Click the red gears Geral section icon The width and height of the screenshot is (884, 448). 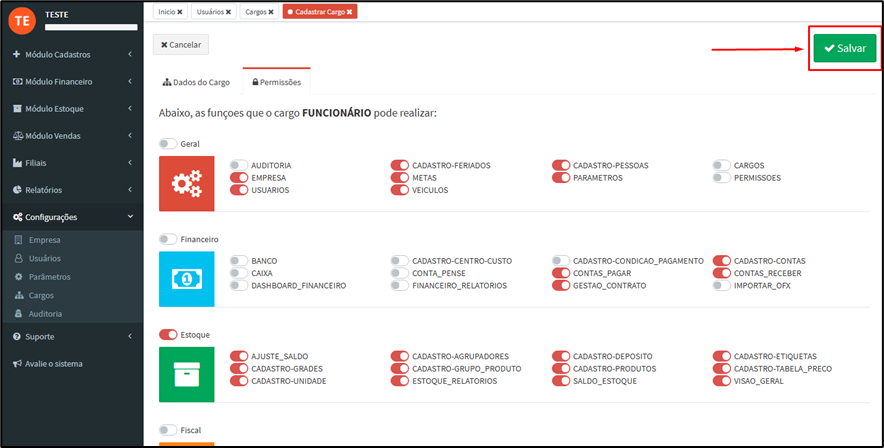click(187, 184)
